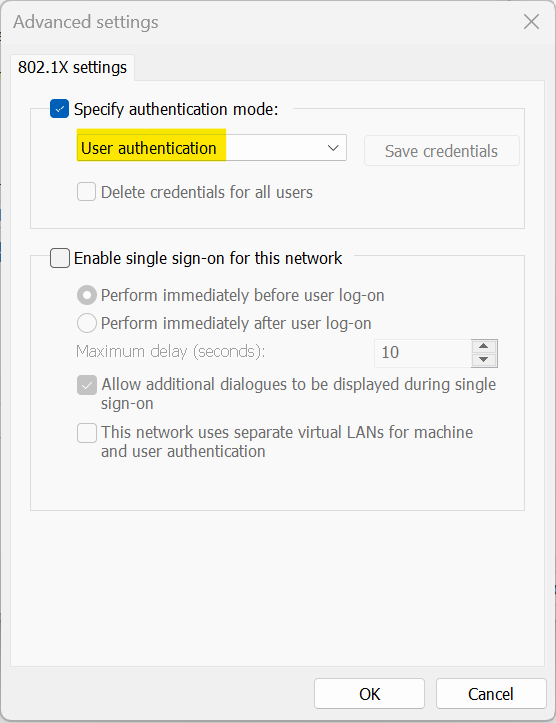The height and width of the screenshot is (723, 556).
Task: Toggle Allow additional dialogues during single sign-on
Action: (87, 385)
